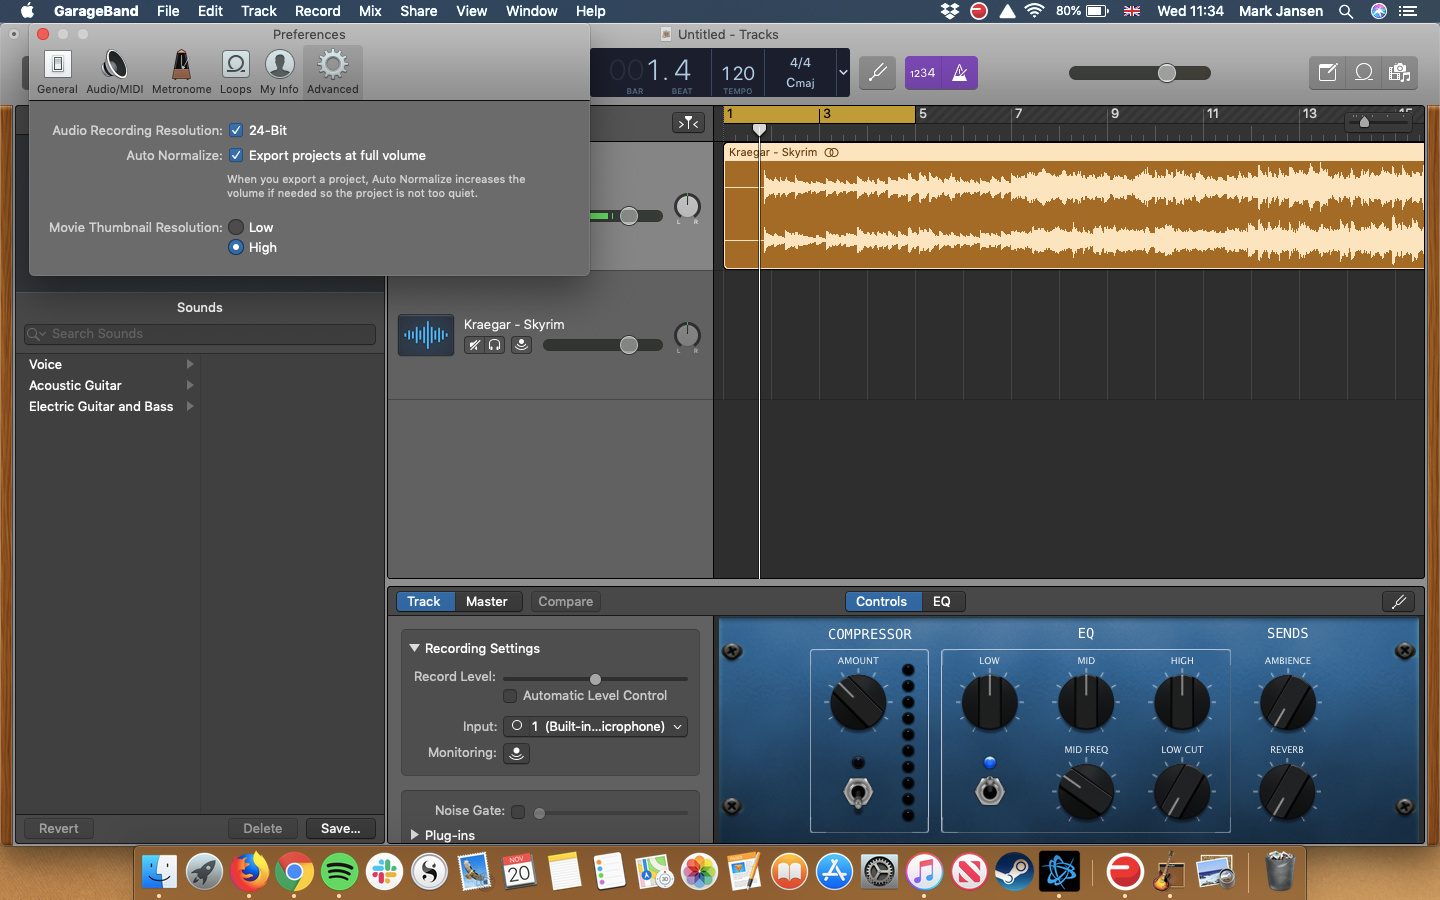The width and height of the screenshot is (1440, 900).
Task: Expand the Plug-ins section
Action: (414, 834)
